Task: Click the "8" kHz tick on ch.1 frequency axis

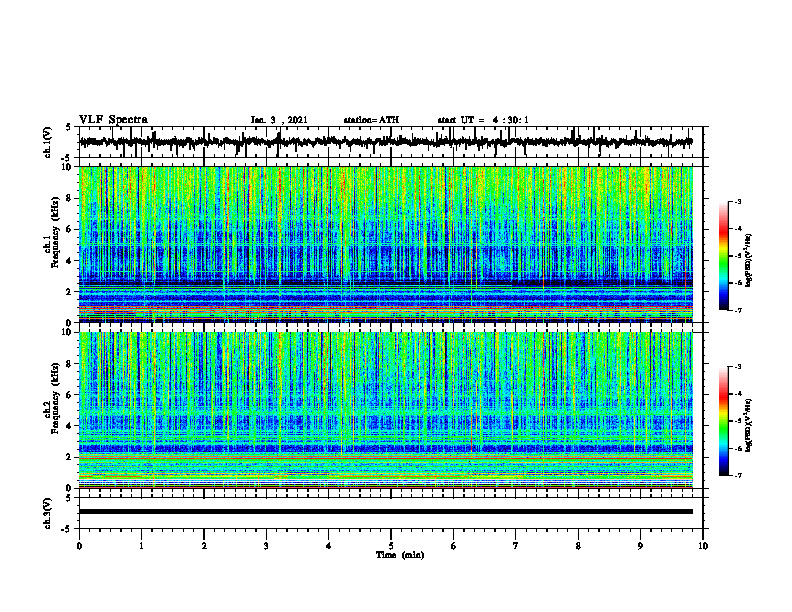Action: pyautogui.click(x=69, y=198)
